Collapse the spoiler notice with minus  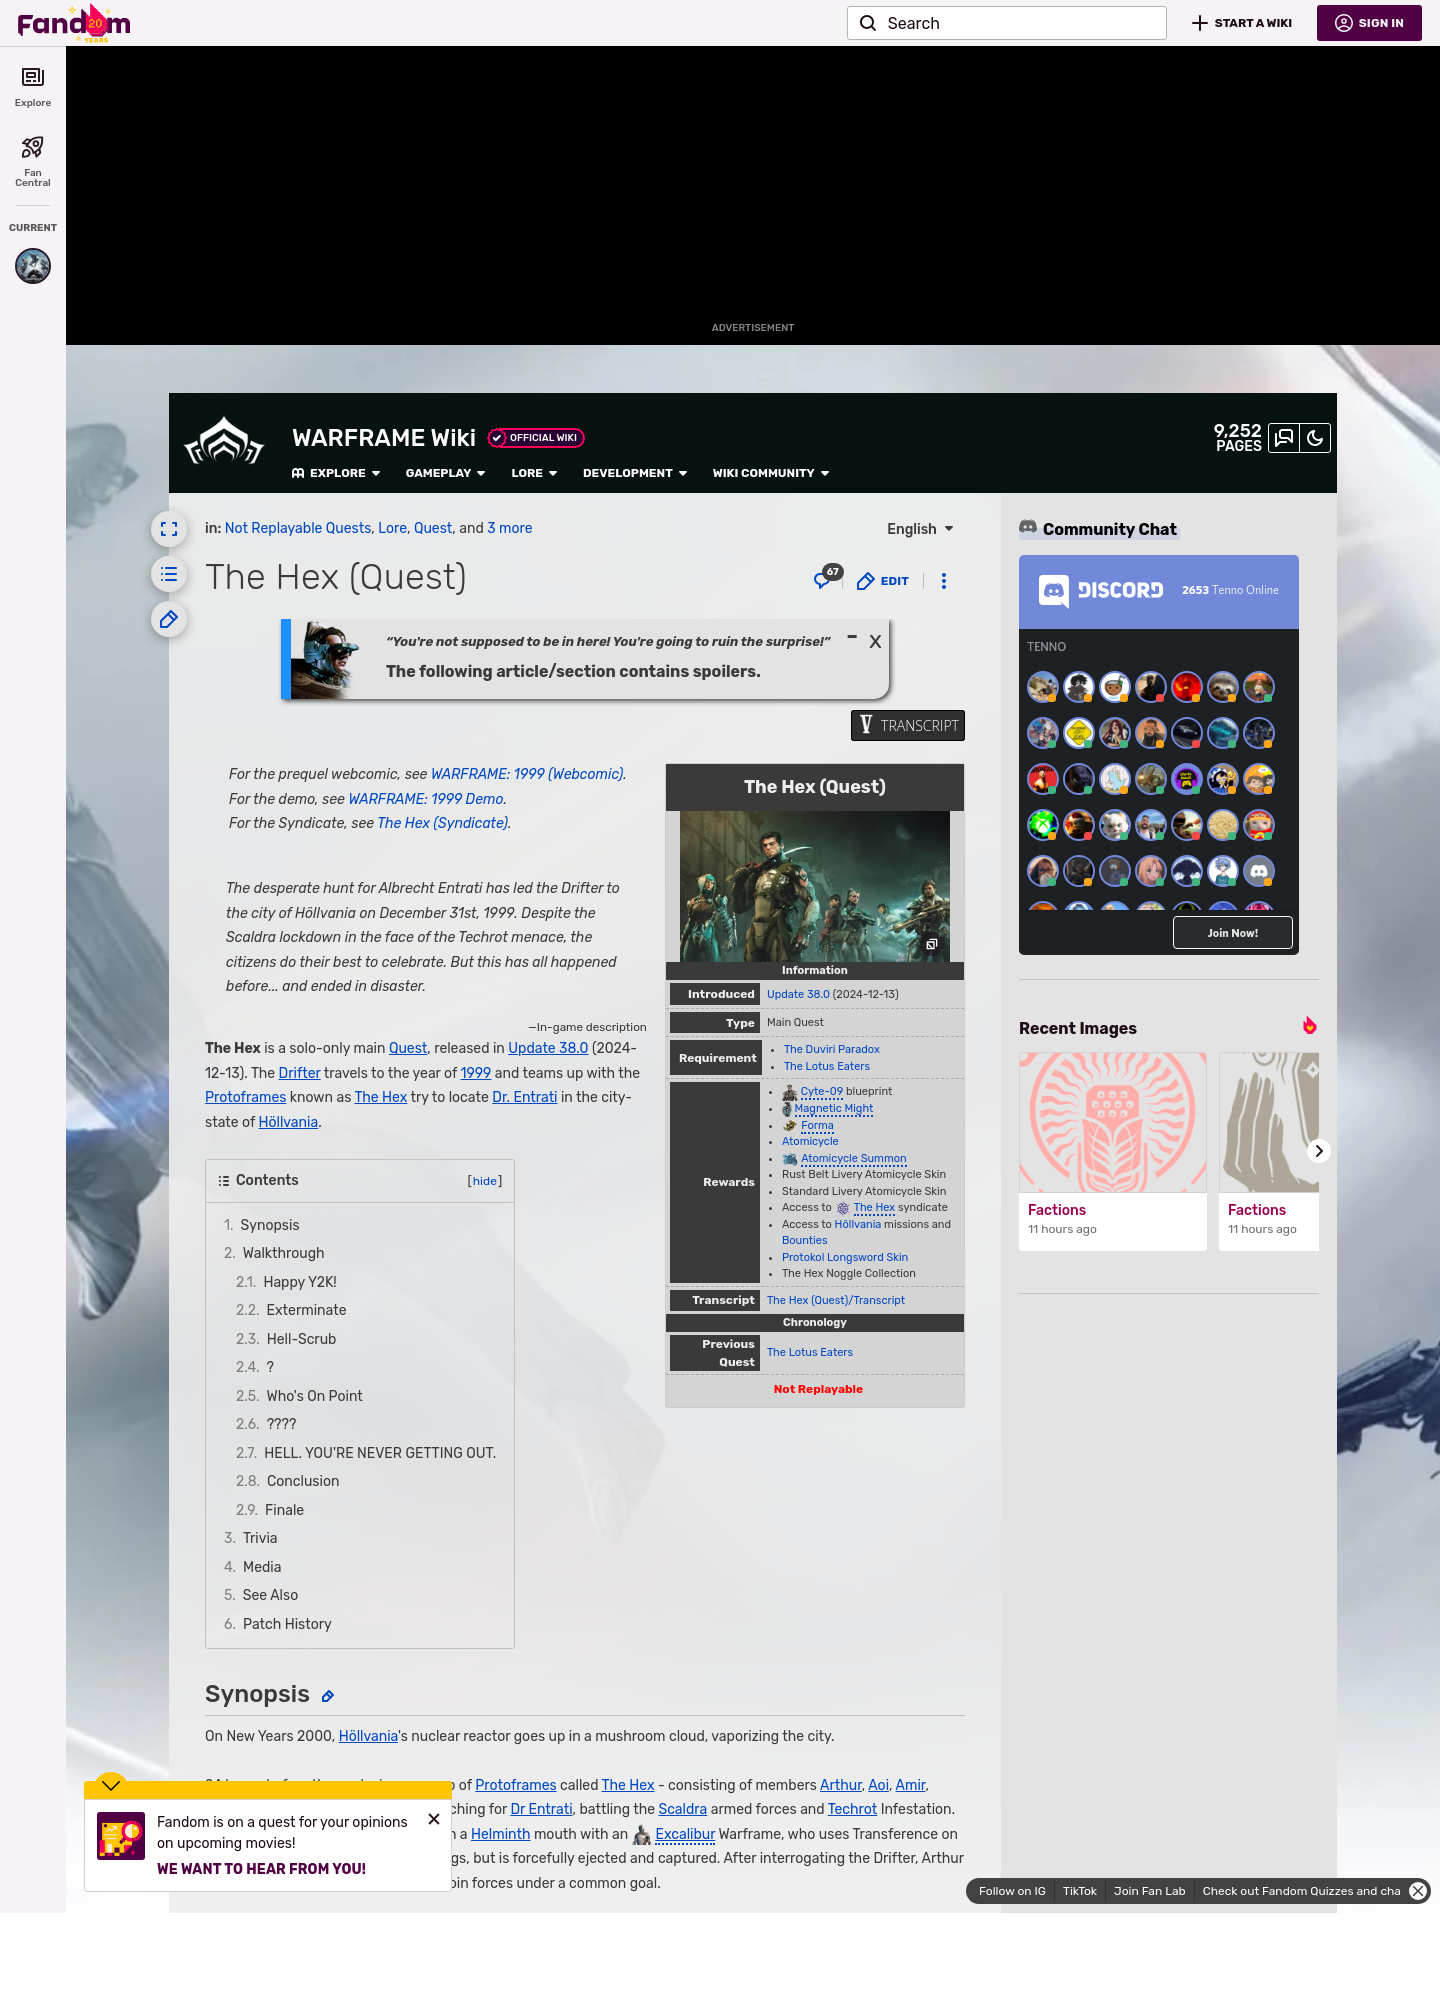tap(852, 637)
